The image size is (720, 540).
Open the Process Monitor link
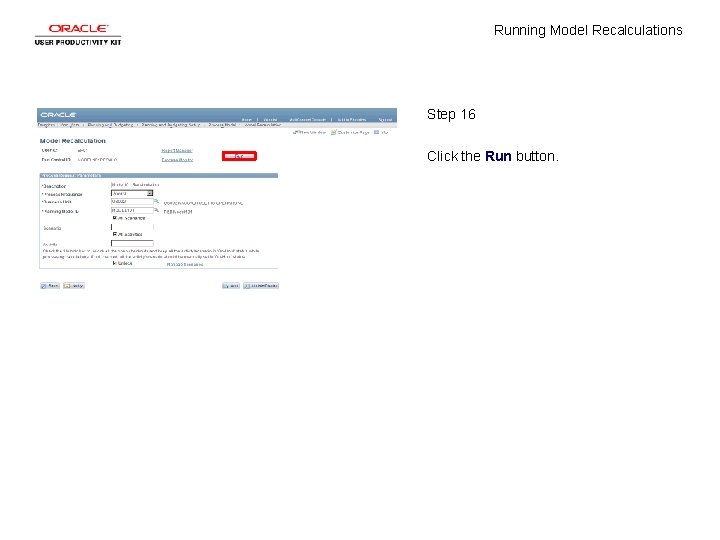tap(177, 160)
